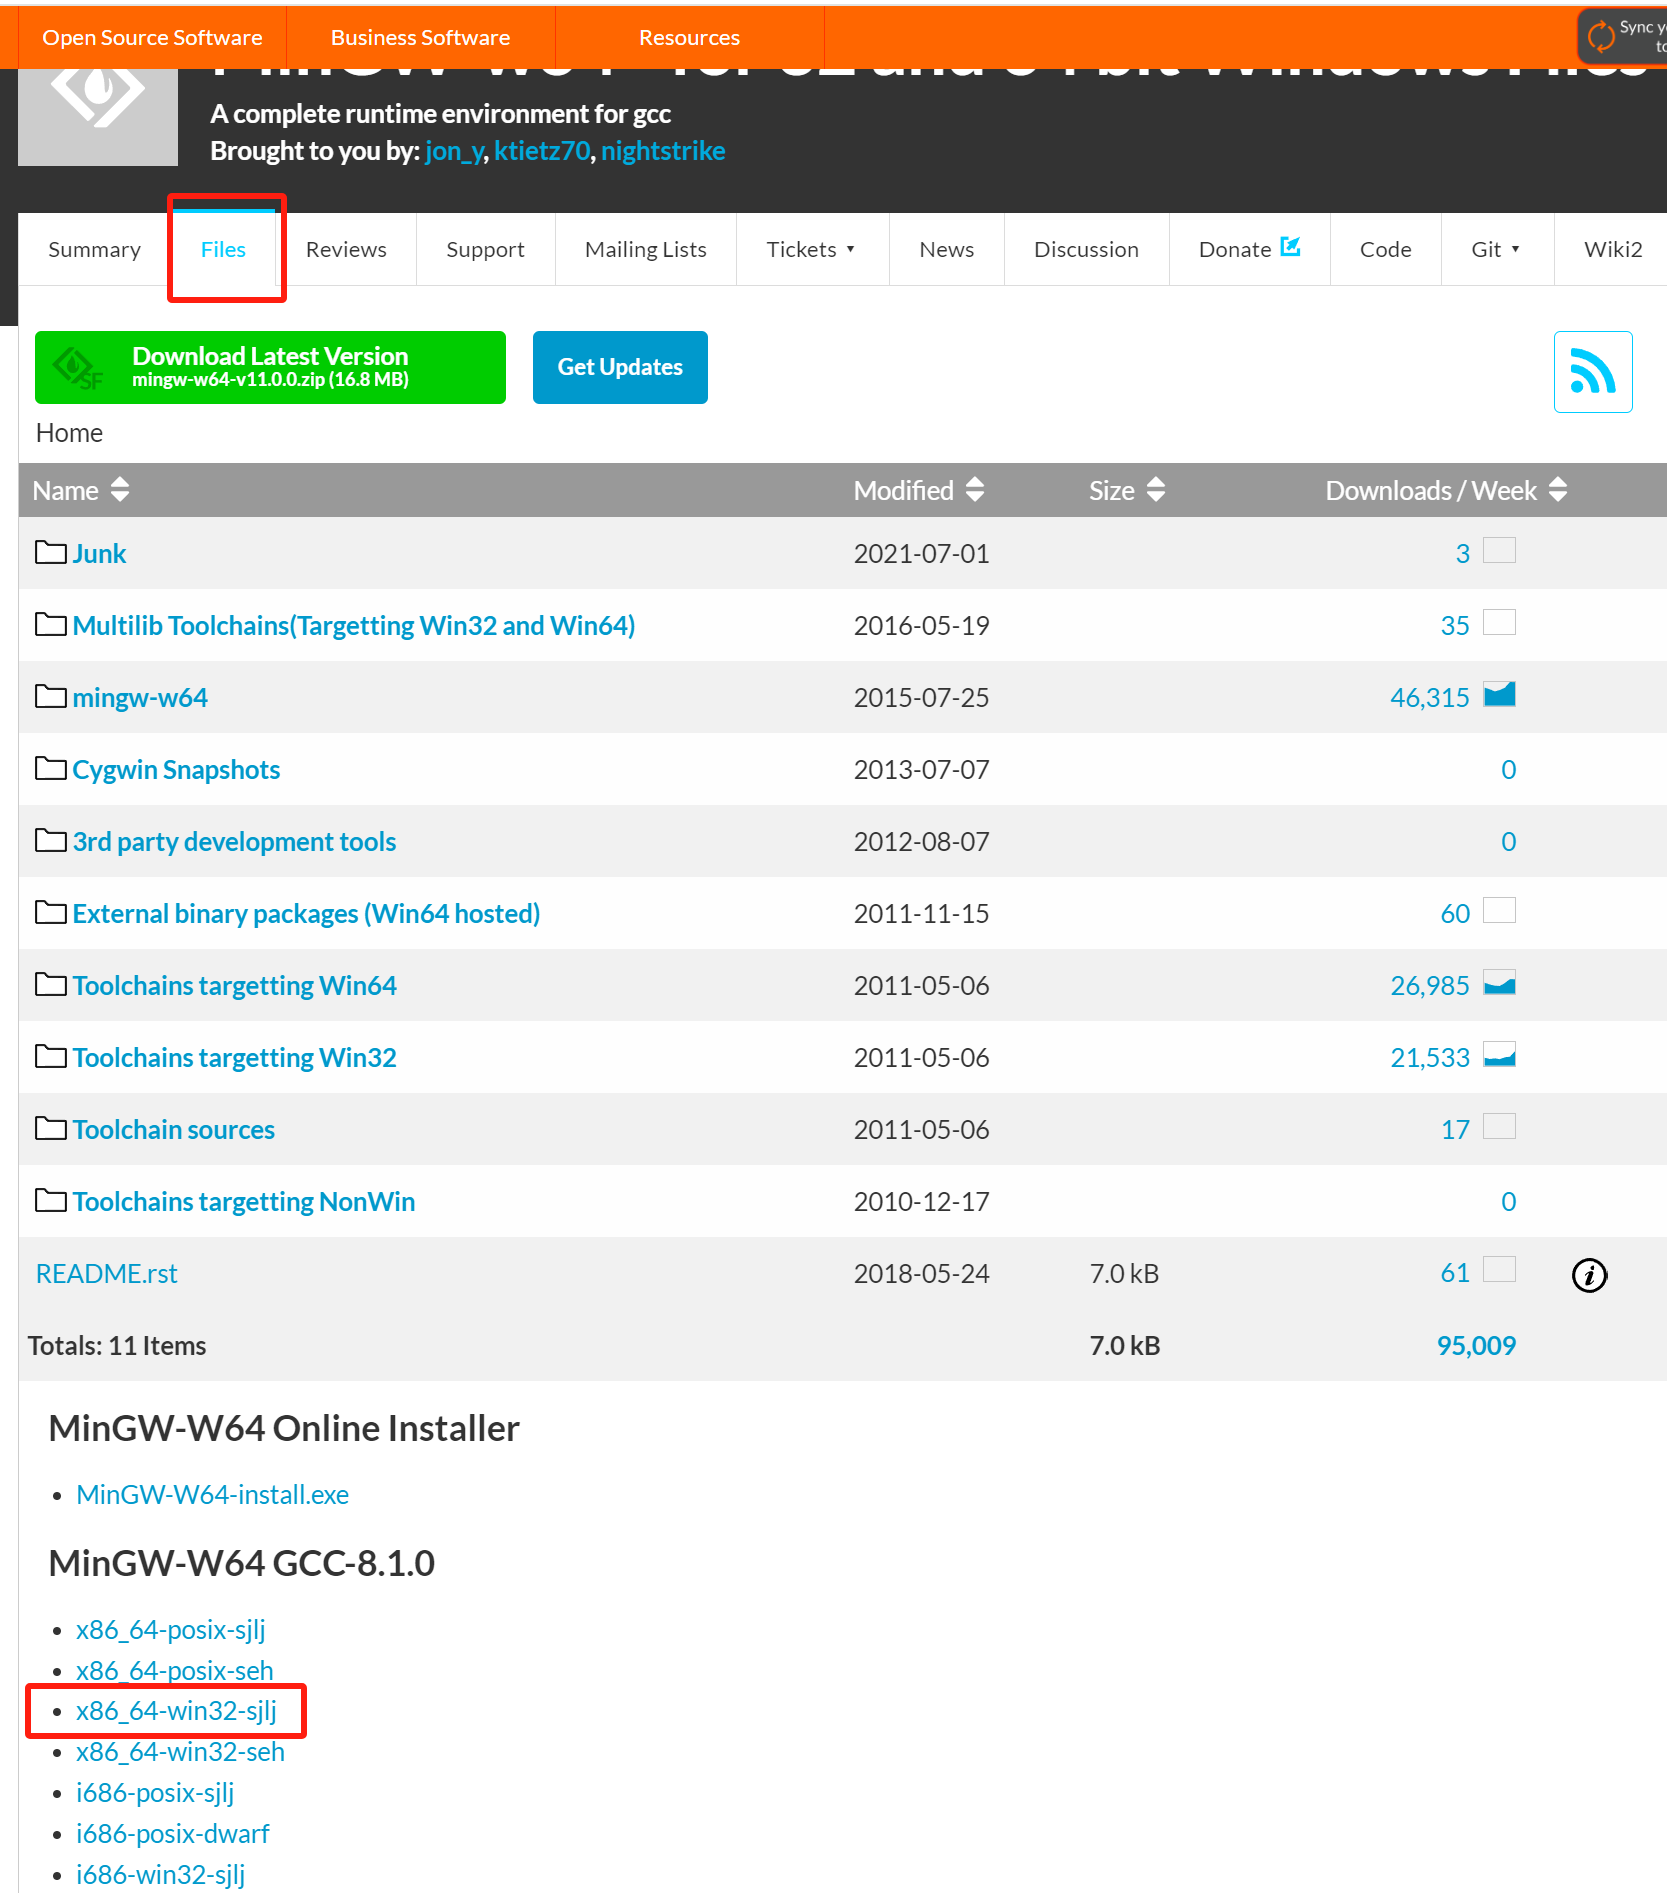Download MinGW-W64-install.exe
The width and height of the screenshot is (1667, 1893).
click(211, 1494)
